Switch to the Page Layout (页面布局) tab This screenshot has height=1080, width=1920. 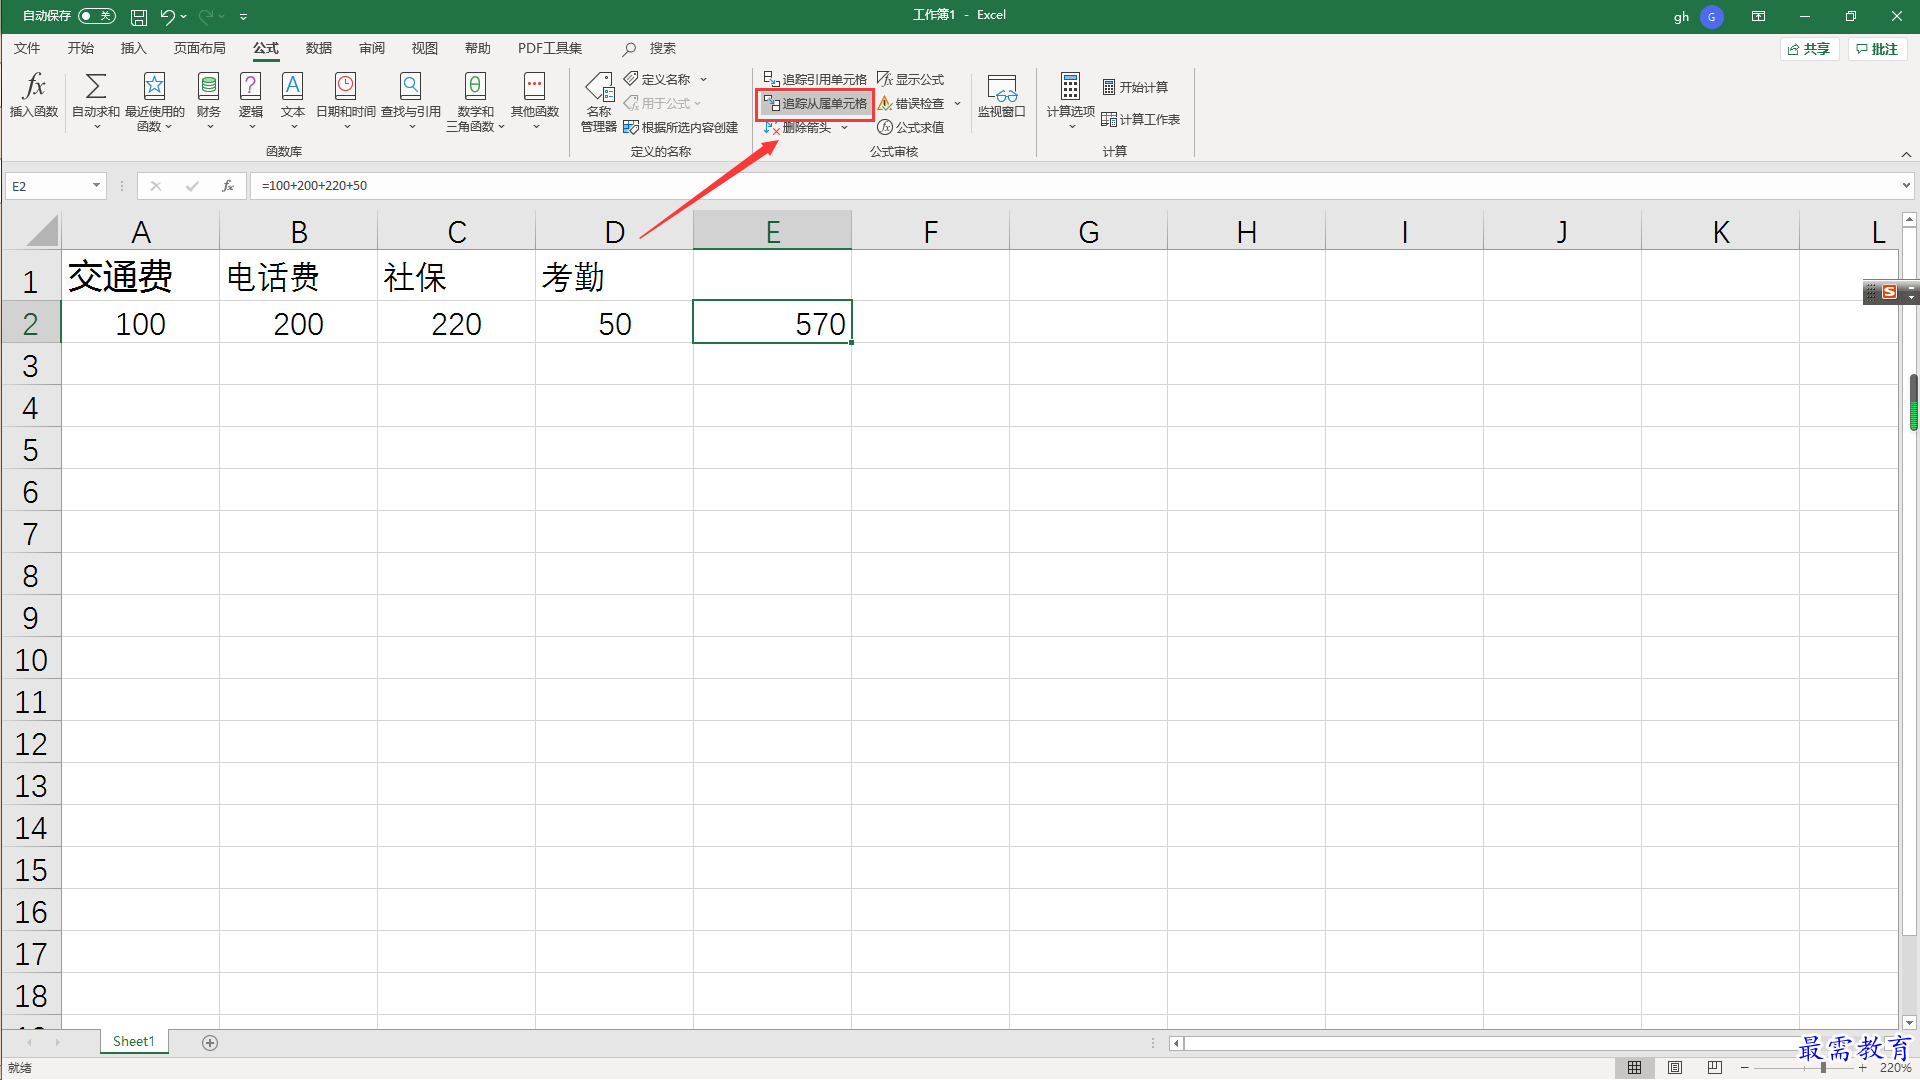[199, 48]
